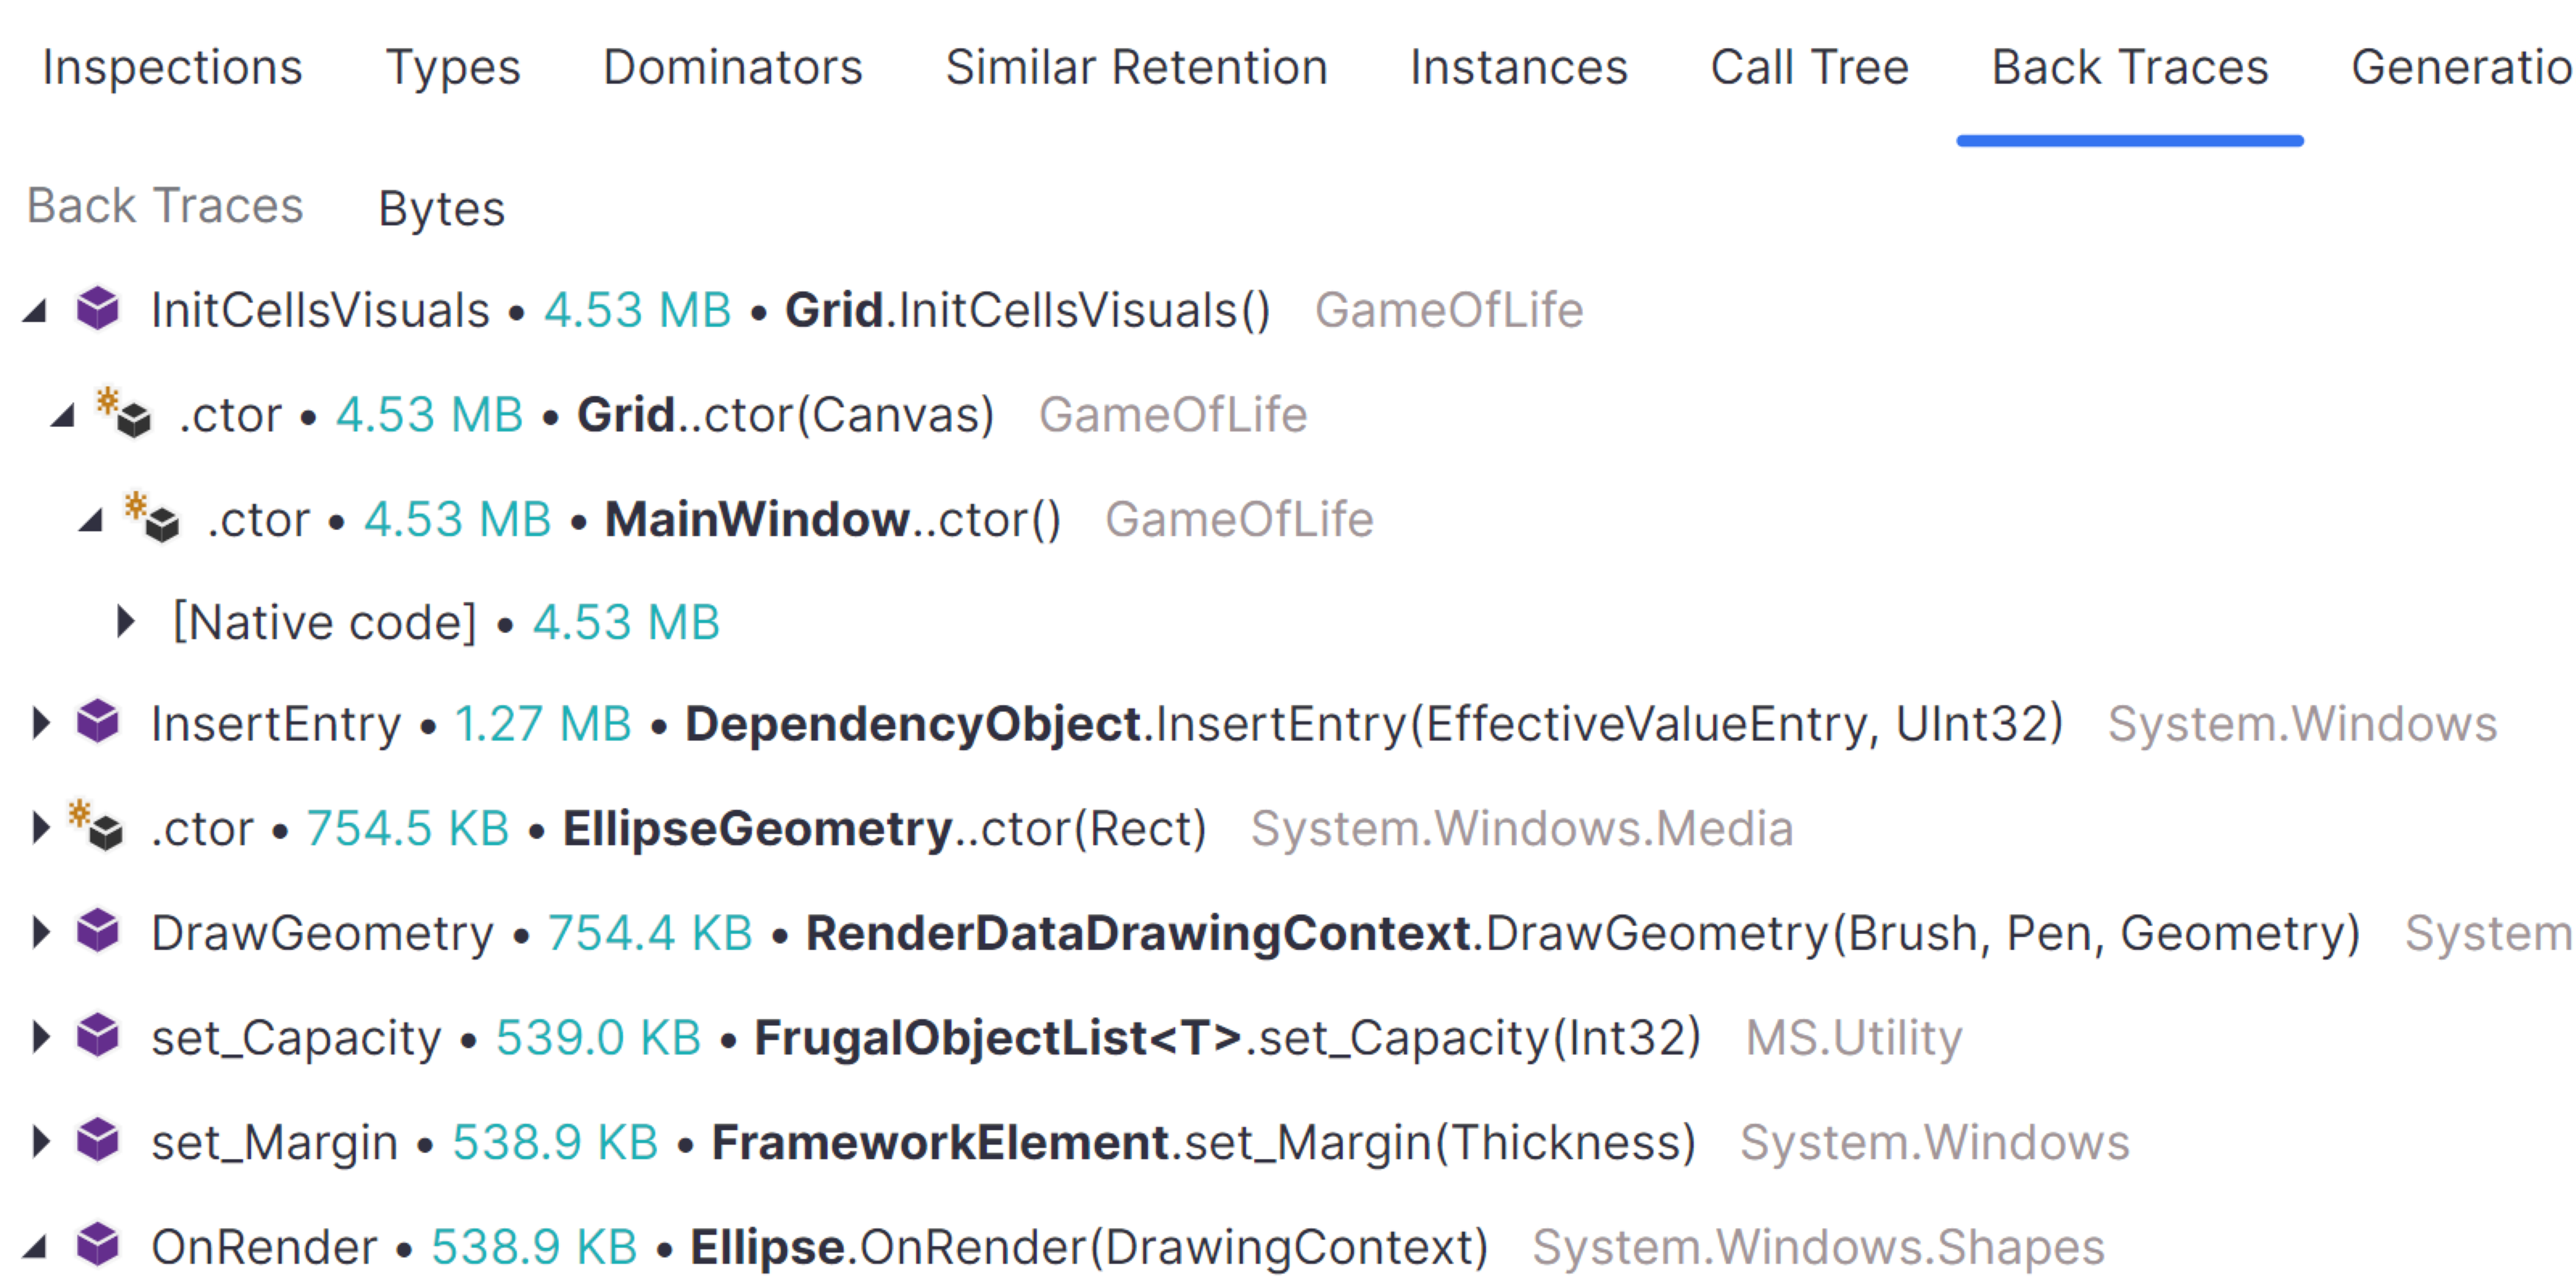Image resolution: width=2576 pixels, height=1288 pixels.
Task: Click the purple method icon beside InitCellsVisuals
Action: (98, 309)
